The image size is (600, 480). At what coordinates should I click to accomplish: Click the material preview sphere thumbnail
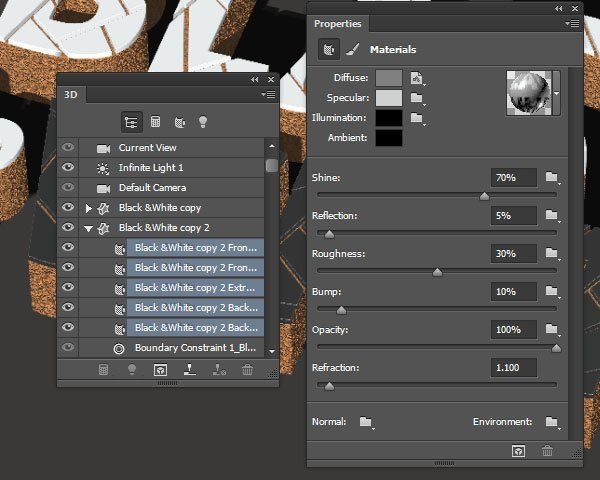(x=529, y=93)
